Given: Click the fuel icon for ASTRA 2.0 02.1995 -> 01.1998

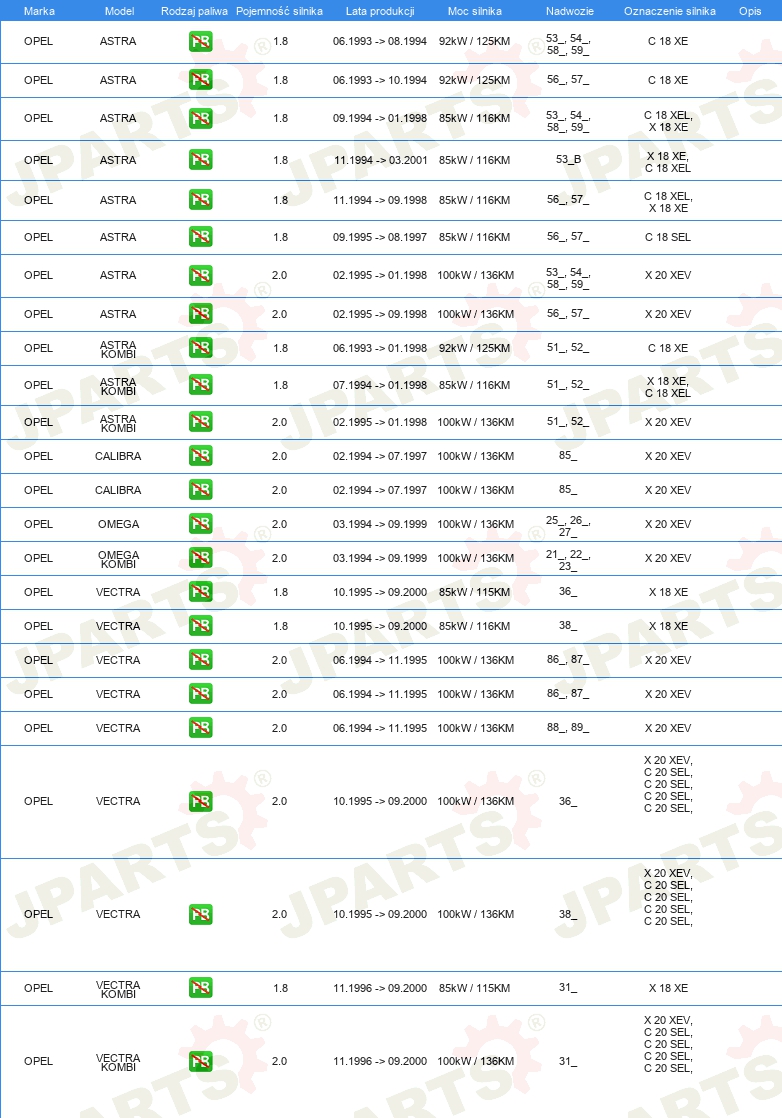Looking at the screenshot, I should coord(200,275).
